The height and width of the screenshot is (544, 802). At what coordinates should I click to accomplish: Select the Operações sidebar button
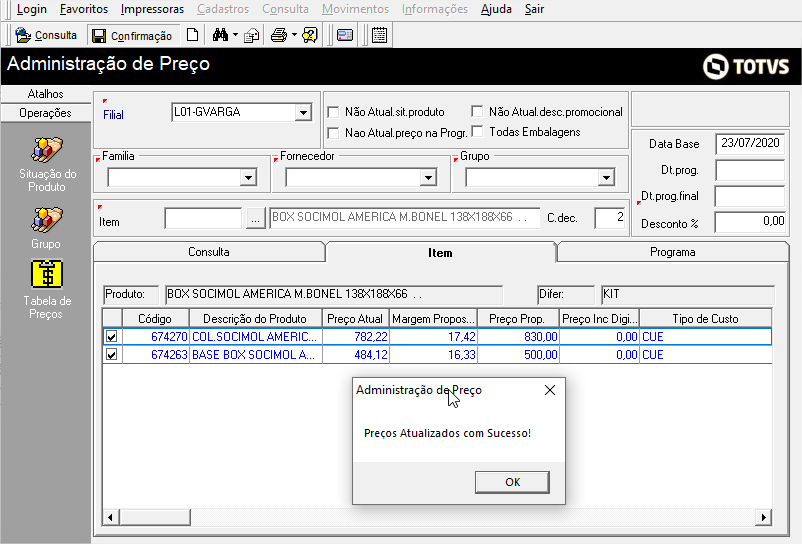click(x=46, y=113)
